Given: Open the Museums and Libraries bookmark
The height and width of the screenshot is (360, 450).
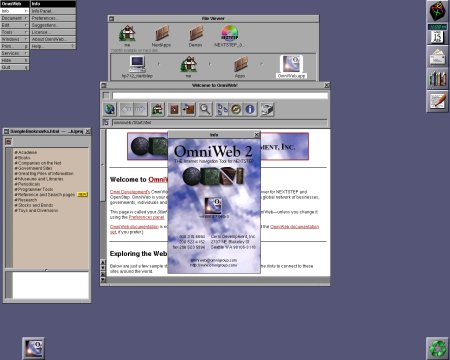Looking at the screenshot, I should coord(39,179).
